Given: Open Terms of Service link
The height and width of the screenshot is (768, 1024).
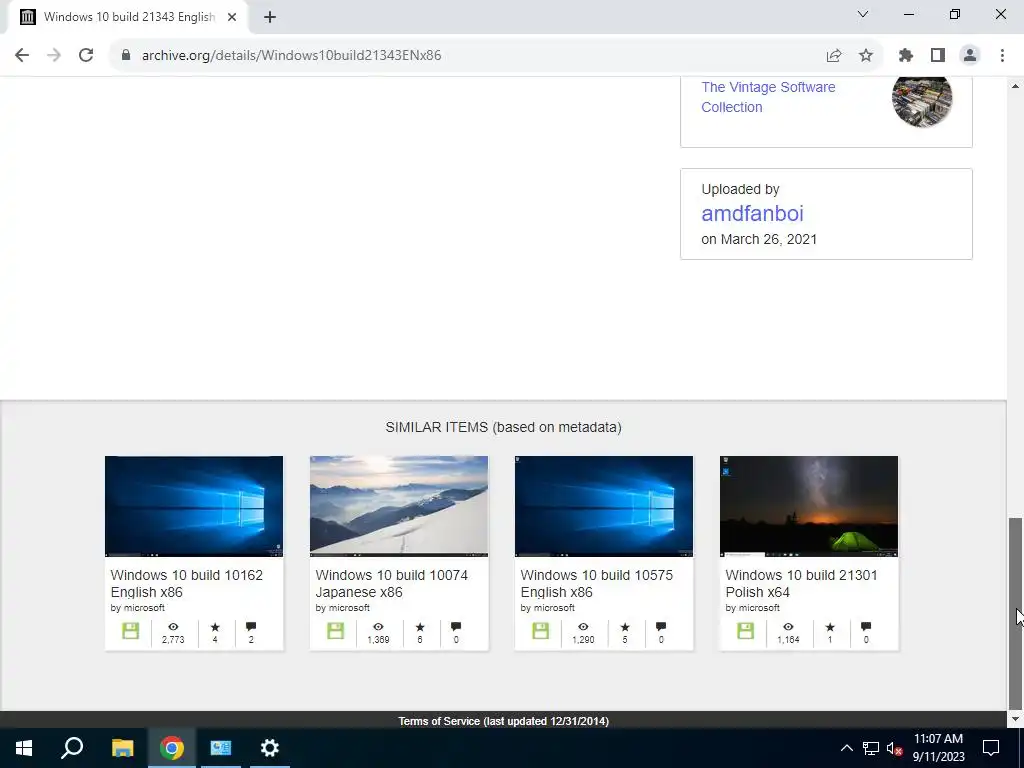Looking at the screenshot, I should pos(504,721).
